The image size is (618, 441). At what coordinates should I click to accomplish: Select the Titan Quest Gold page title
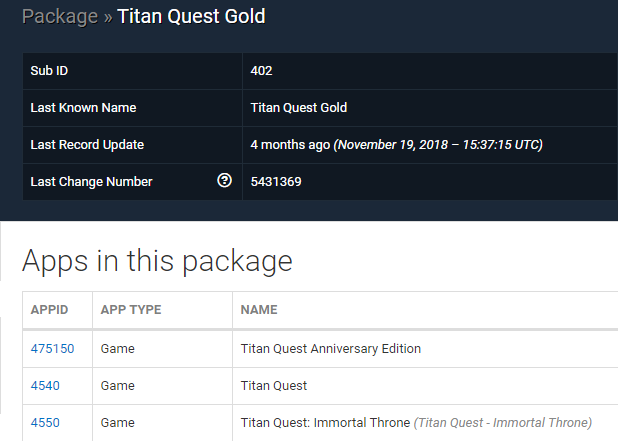[192, 17]
